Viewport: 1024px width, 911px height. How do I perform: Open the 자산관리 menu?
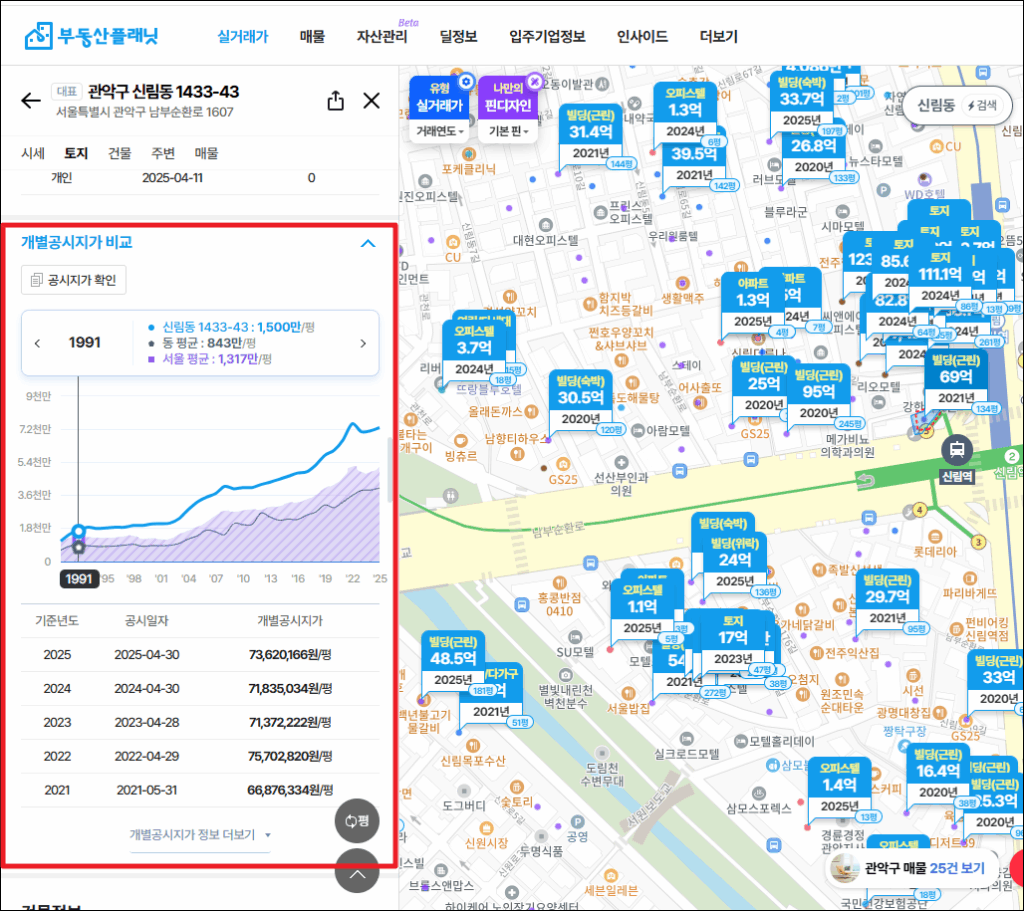click(382, 37)
